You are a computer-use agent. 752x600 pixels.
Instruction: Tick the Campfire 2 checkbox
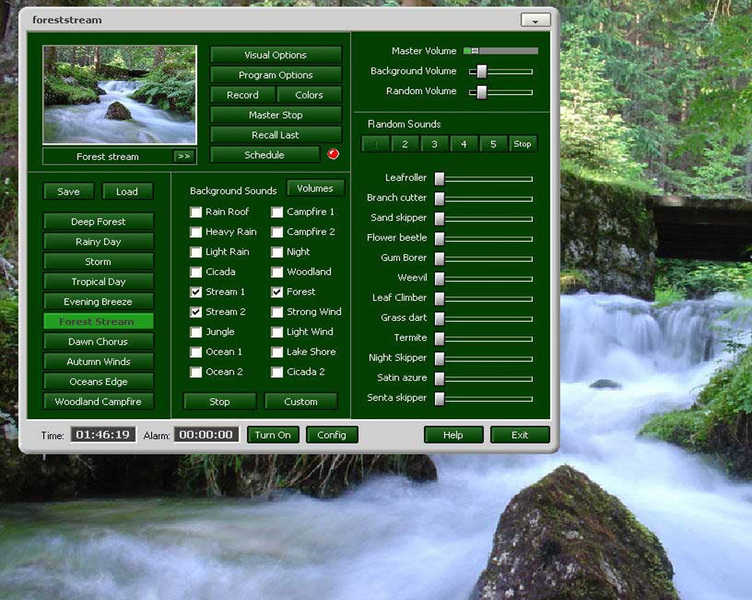pos(277,232)
